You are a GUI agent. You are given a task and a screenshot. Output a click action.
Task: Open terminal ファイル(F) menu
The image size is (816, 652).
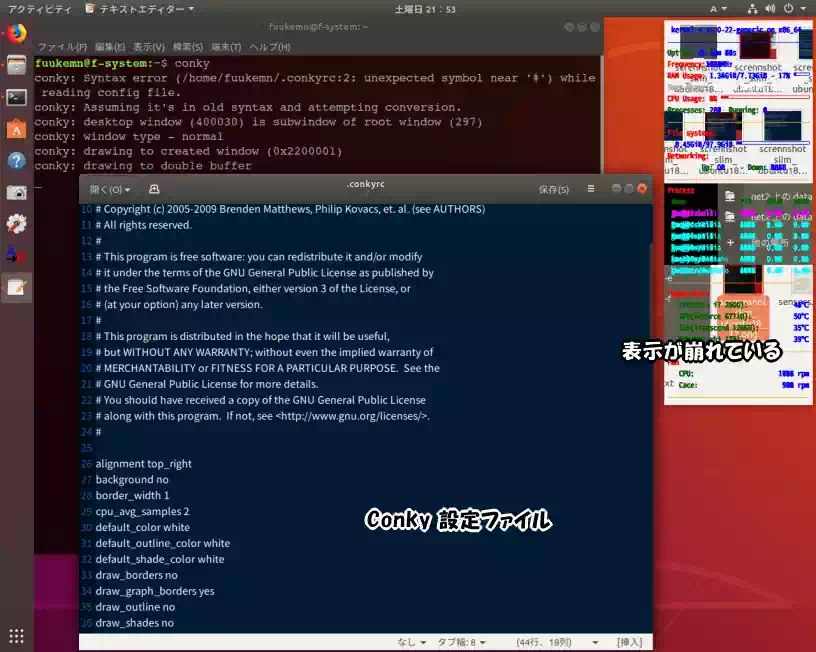62,47
